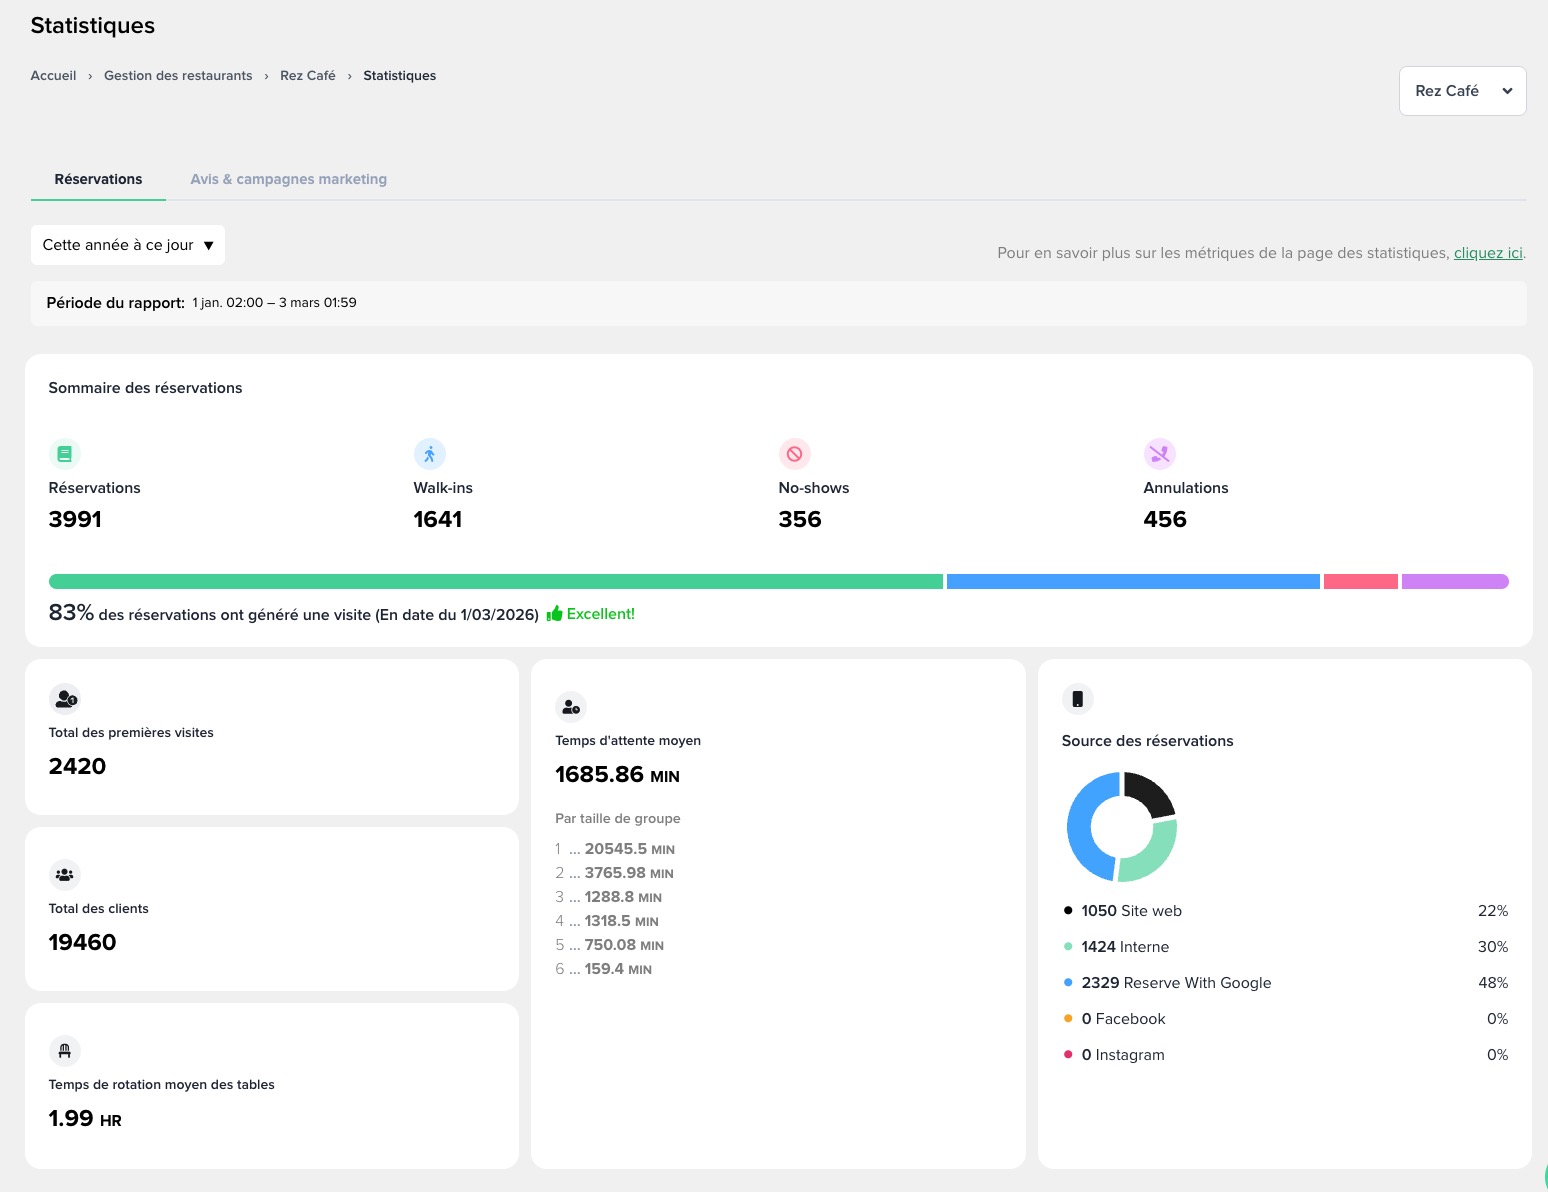Switch to Avis & campagnes marketing tab
Screen dimensions: 1548x1192
point(288,179)
